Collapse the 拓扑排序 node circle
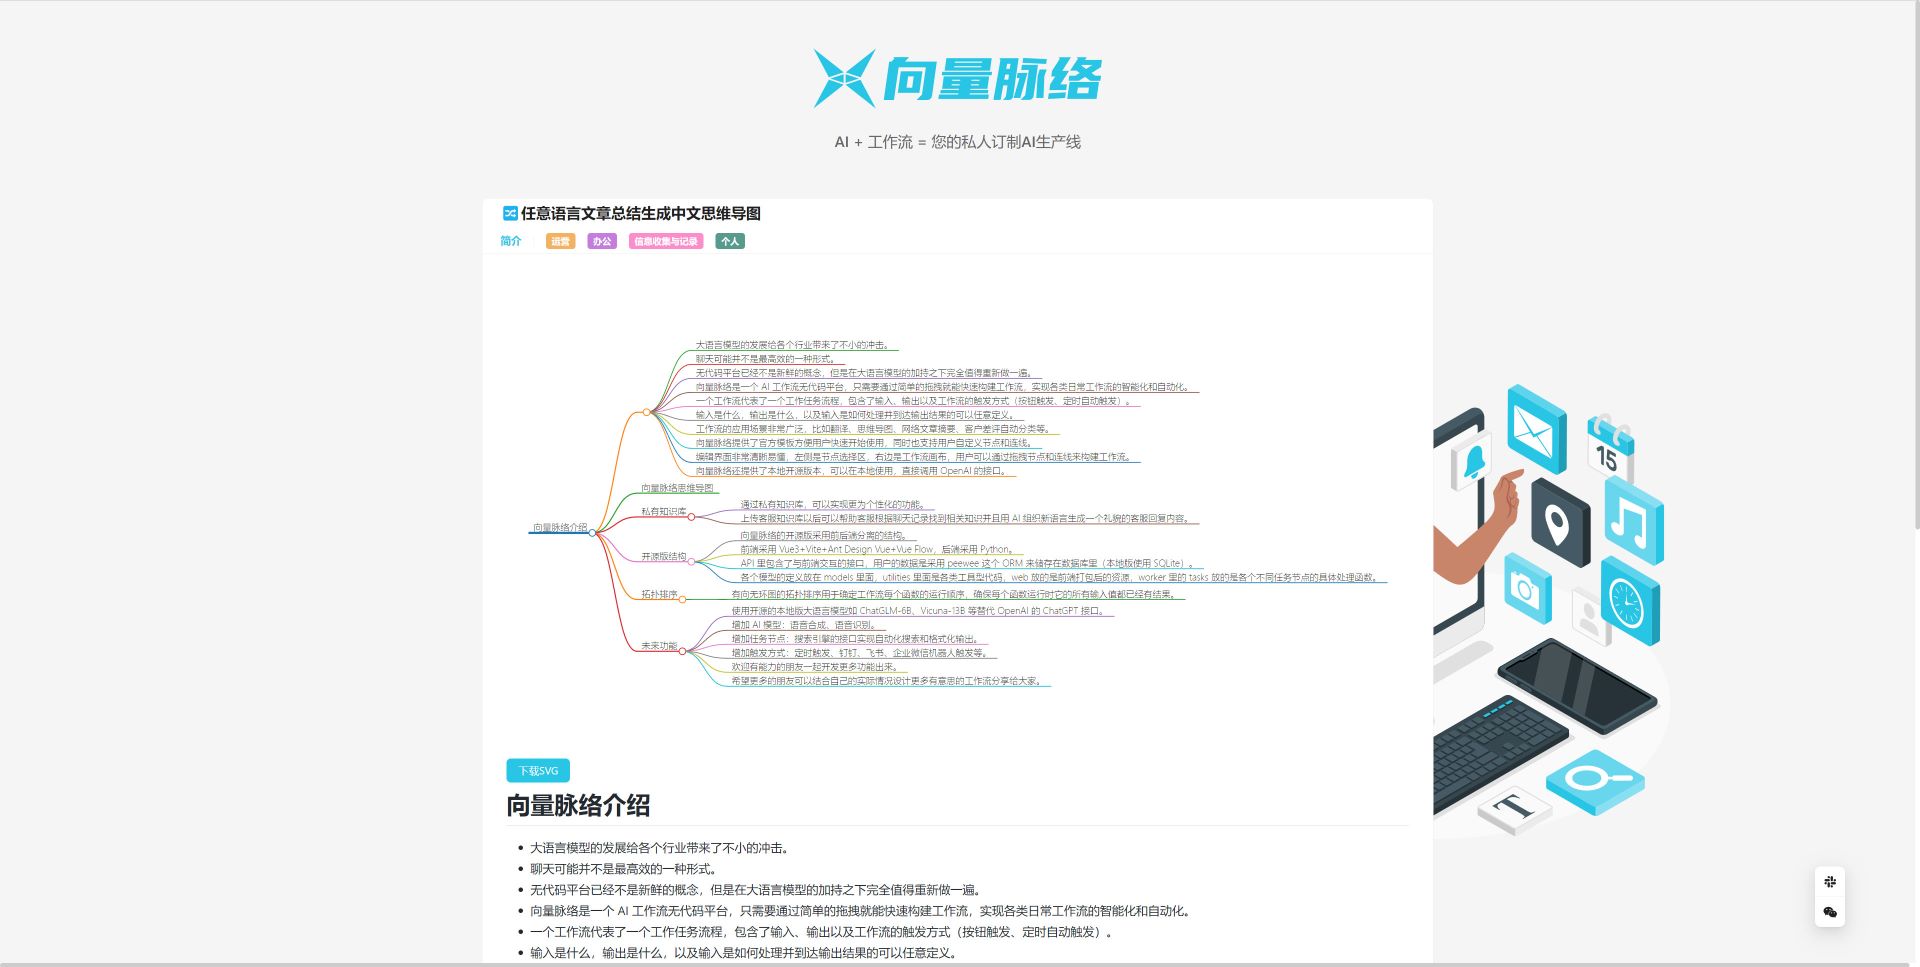Viewport: 1920px width, 967px height. tap(682, 600)
